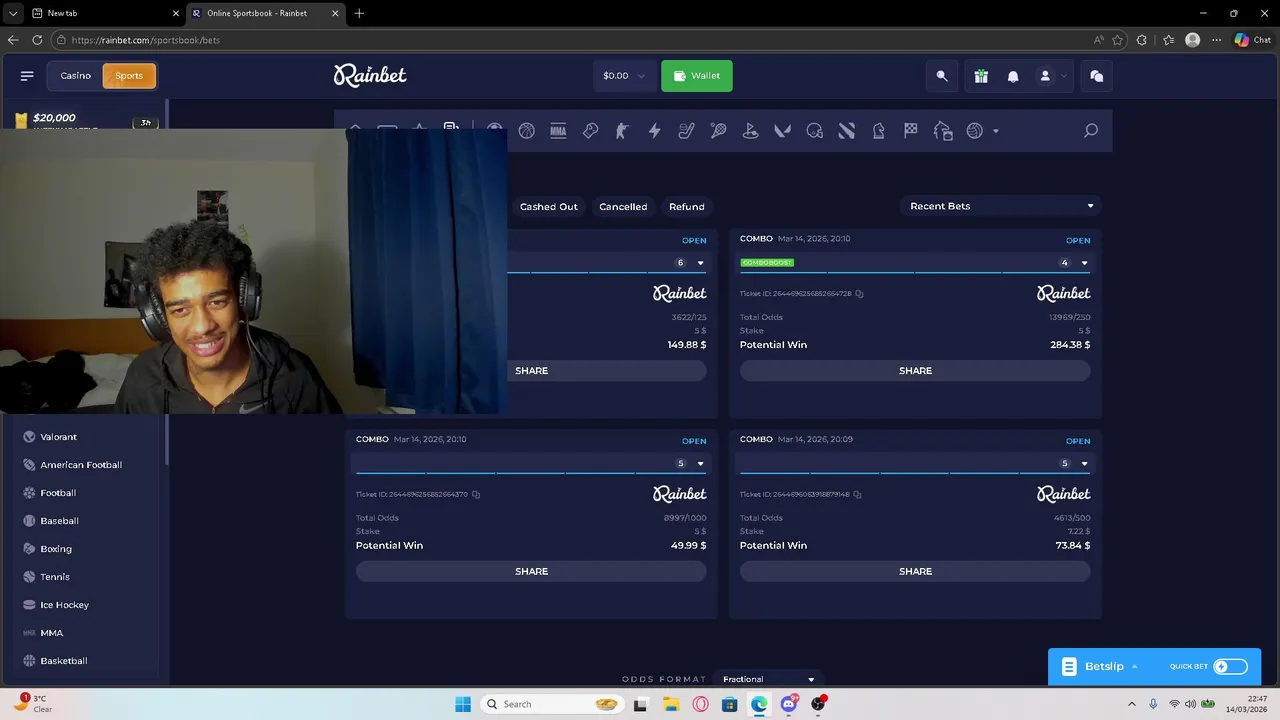Screen dimensions: 1280x720
Task: Open the profile menu chevron
Action: pyautogui.click(x=1064, y=76)
